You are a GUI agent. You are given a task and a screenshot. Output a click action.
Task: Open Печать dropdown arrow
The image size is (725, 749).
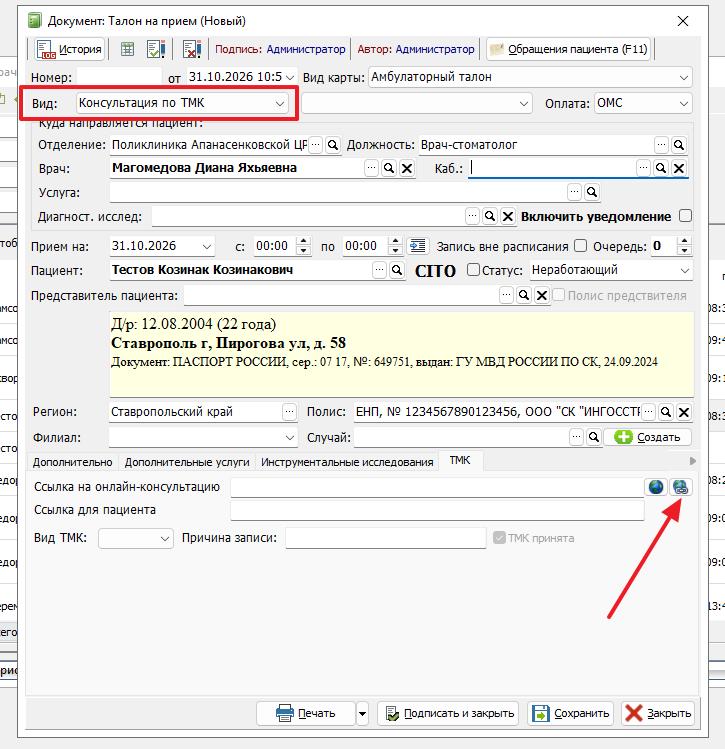pyautogui.click(x=362, y=714)
